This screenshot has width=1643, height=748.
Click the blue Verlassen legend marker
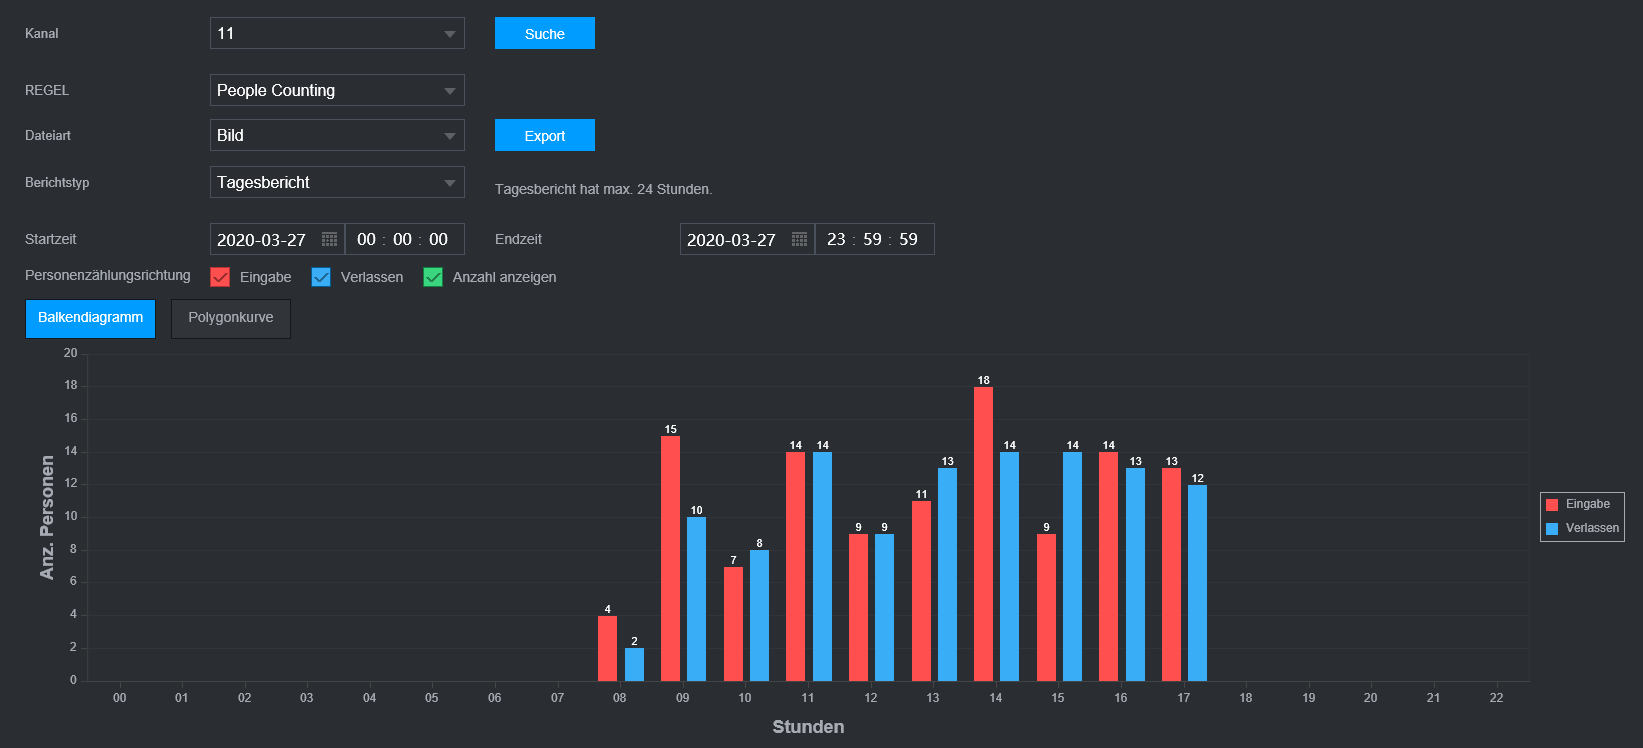1552,529
